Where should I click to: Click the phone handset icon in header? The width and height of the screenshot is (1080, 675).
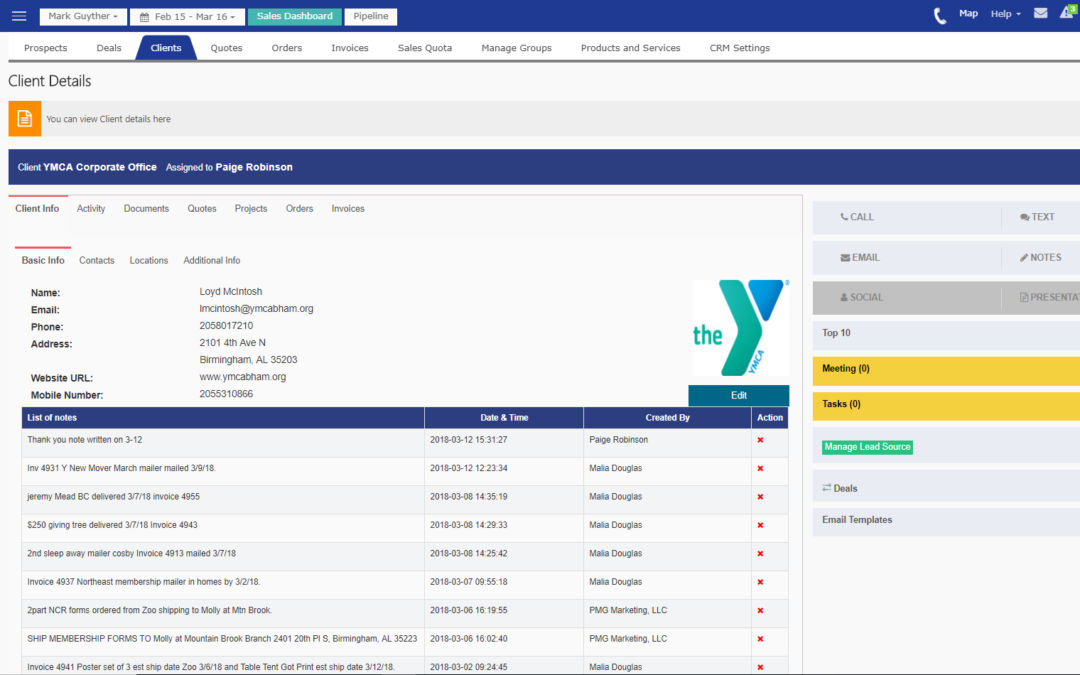tap(940, 15)
